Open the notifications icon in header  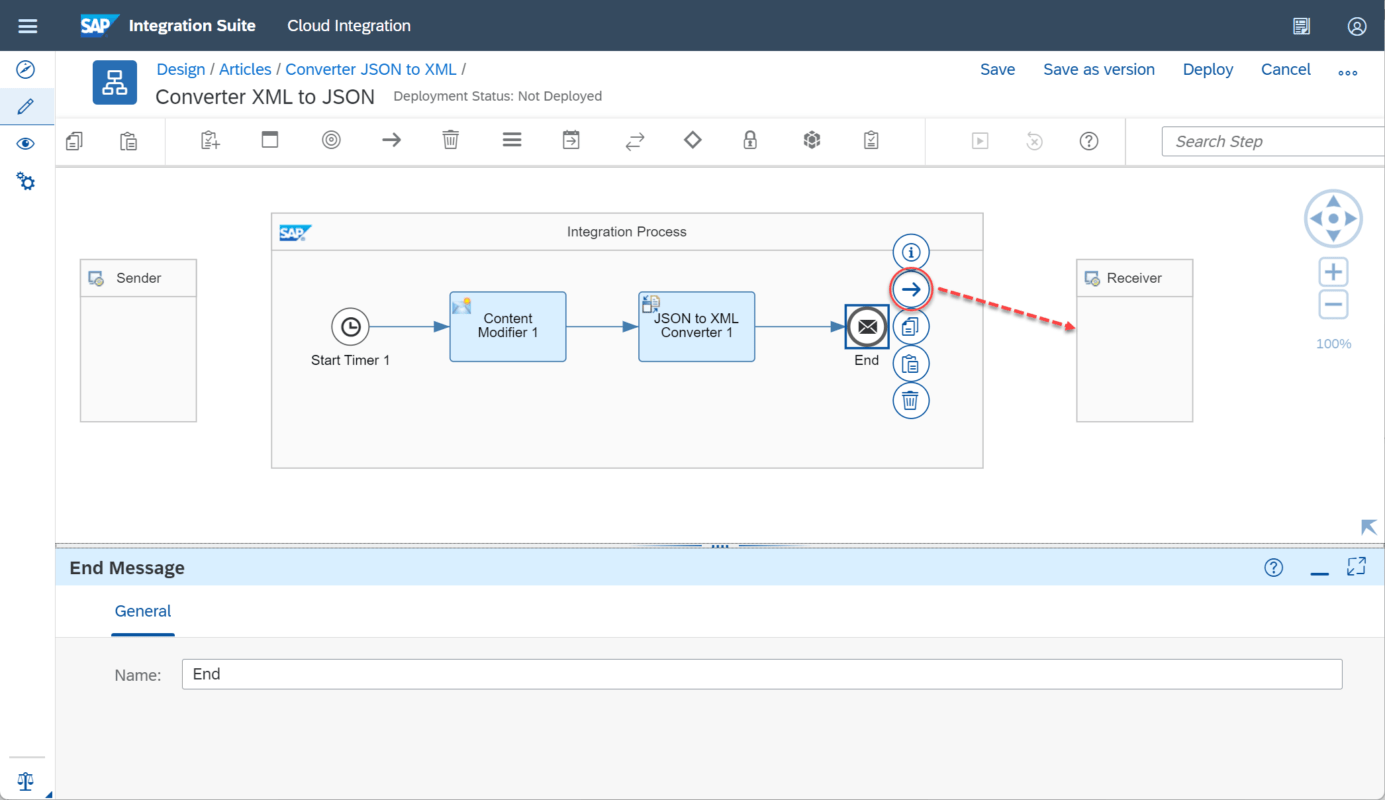coord(1301,26)
